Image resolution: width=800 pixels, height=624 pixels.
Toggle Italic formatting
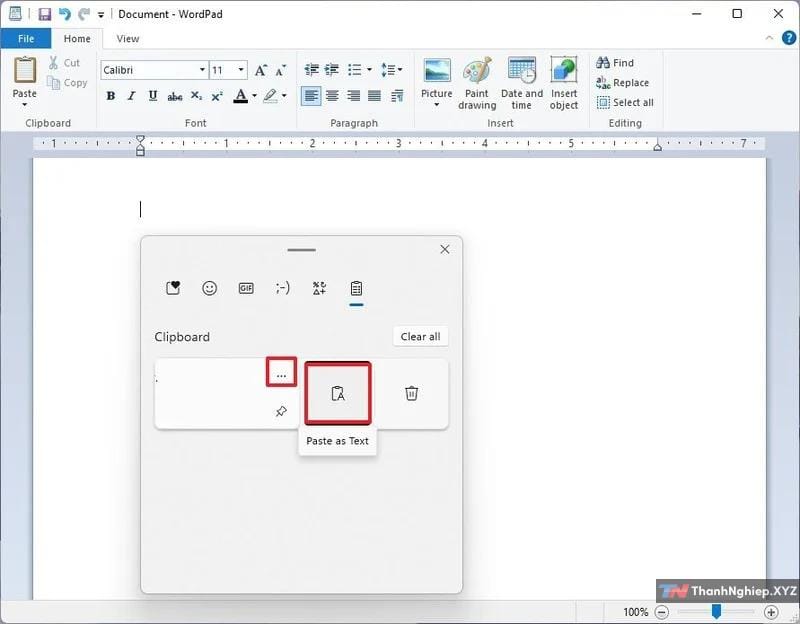point(132,95)
